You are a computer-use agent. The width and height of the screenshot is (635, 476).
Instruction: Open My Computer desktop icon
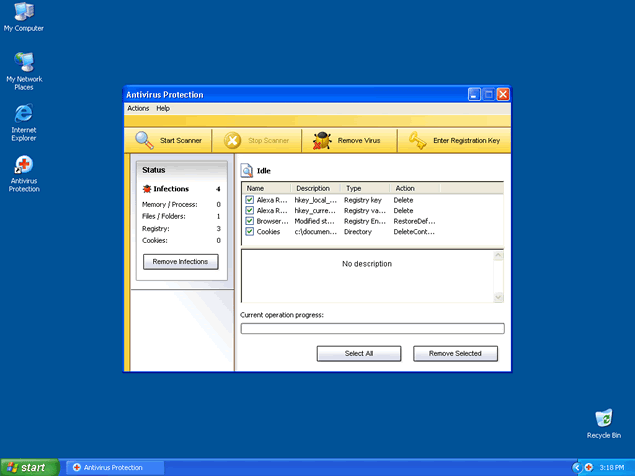pyautogui.click(x=23, y=13)
